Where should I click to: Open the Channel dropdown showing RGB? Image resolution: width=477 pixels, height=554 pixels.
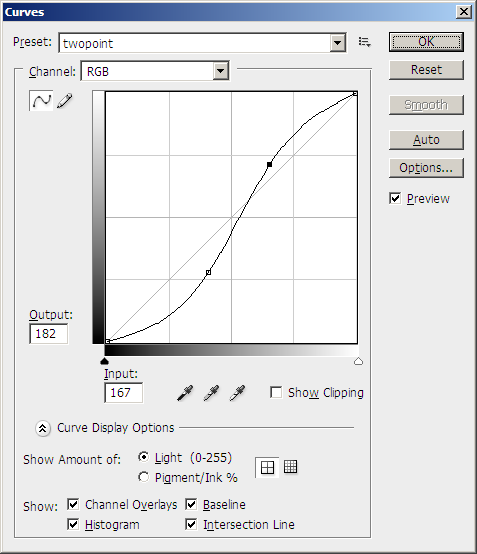(x=155, y=71)
